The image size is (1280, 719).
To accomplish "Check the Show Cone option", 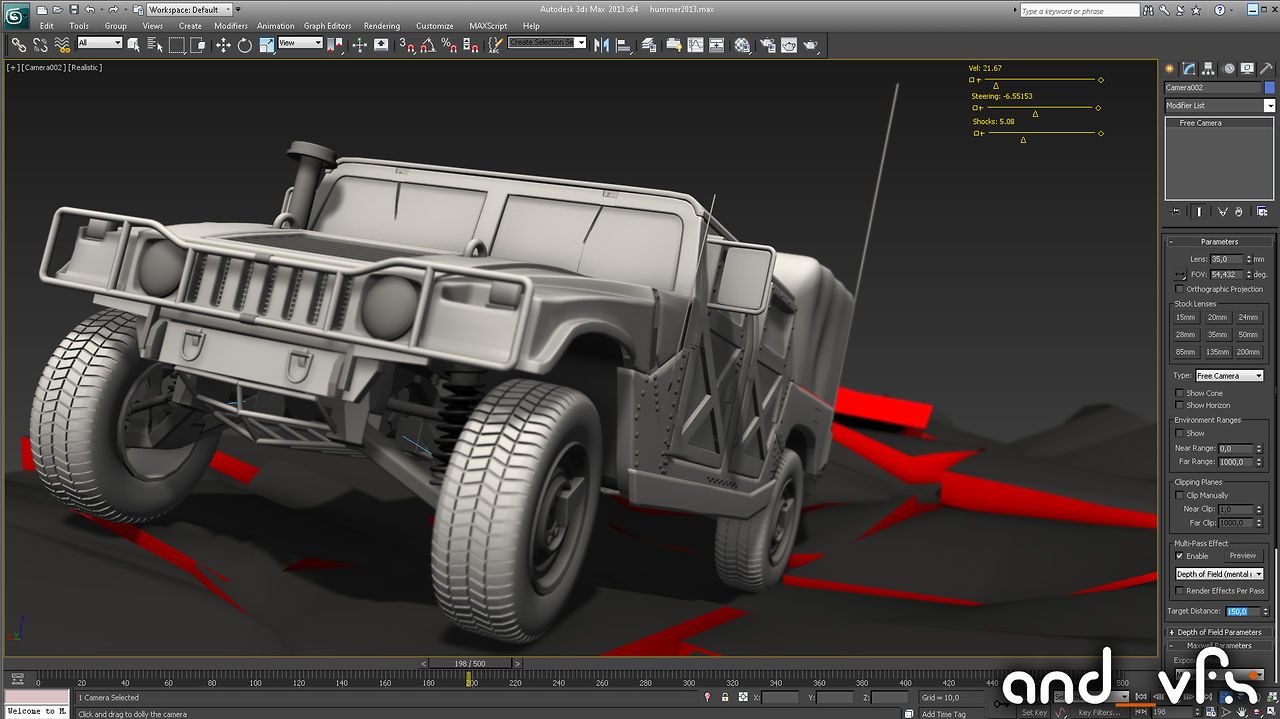I will (x=1179, y=393).
